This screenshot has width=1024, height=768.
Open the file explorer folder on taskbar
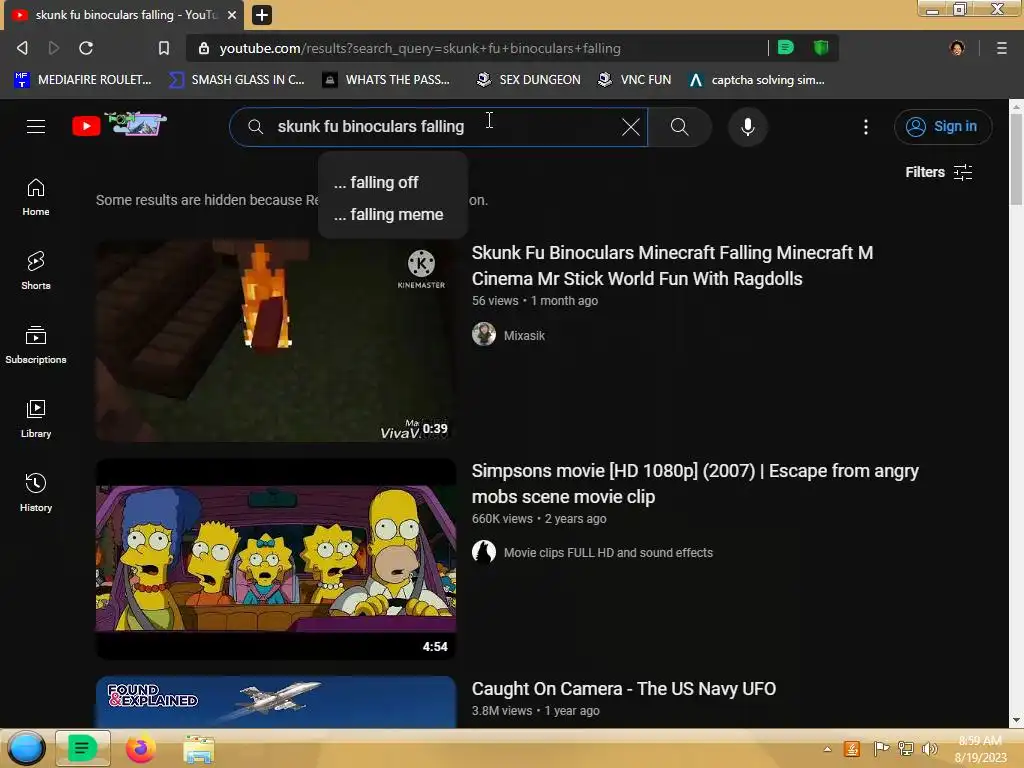199,749
